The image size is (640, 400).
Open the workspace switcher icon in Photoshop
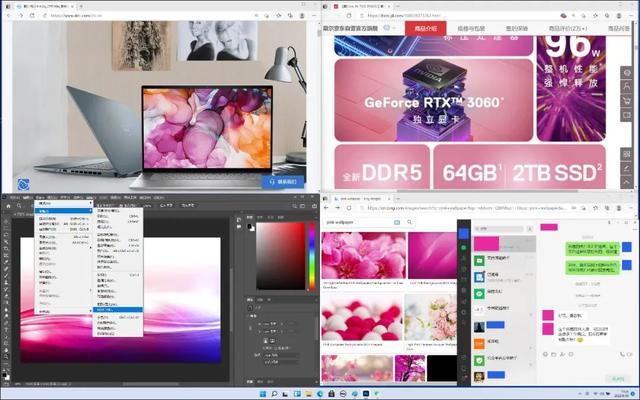(x=302, y=206)
